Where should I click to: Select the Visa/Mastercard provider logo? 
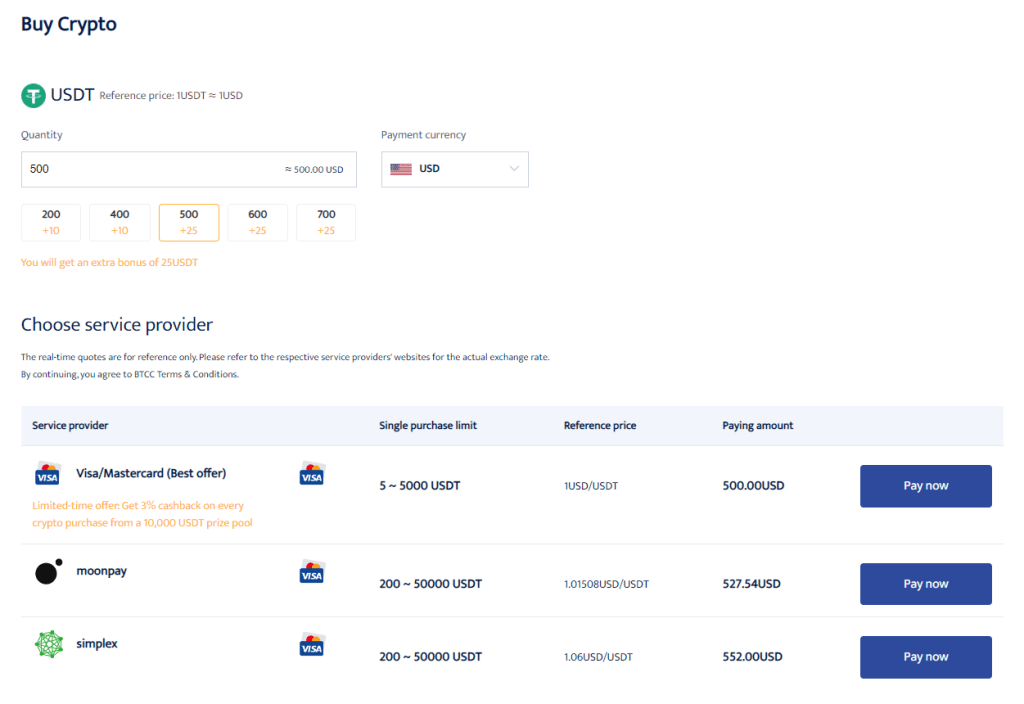tap(47, 472)
